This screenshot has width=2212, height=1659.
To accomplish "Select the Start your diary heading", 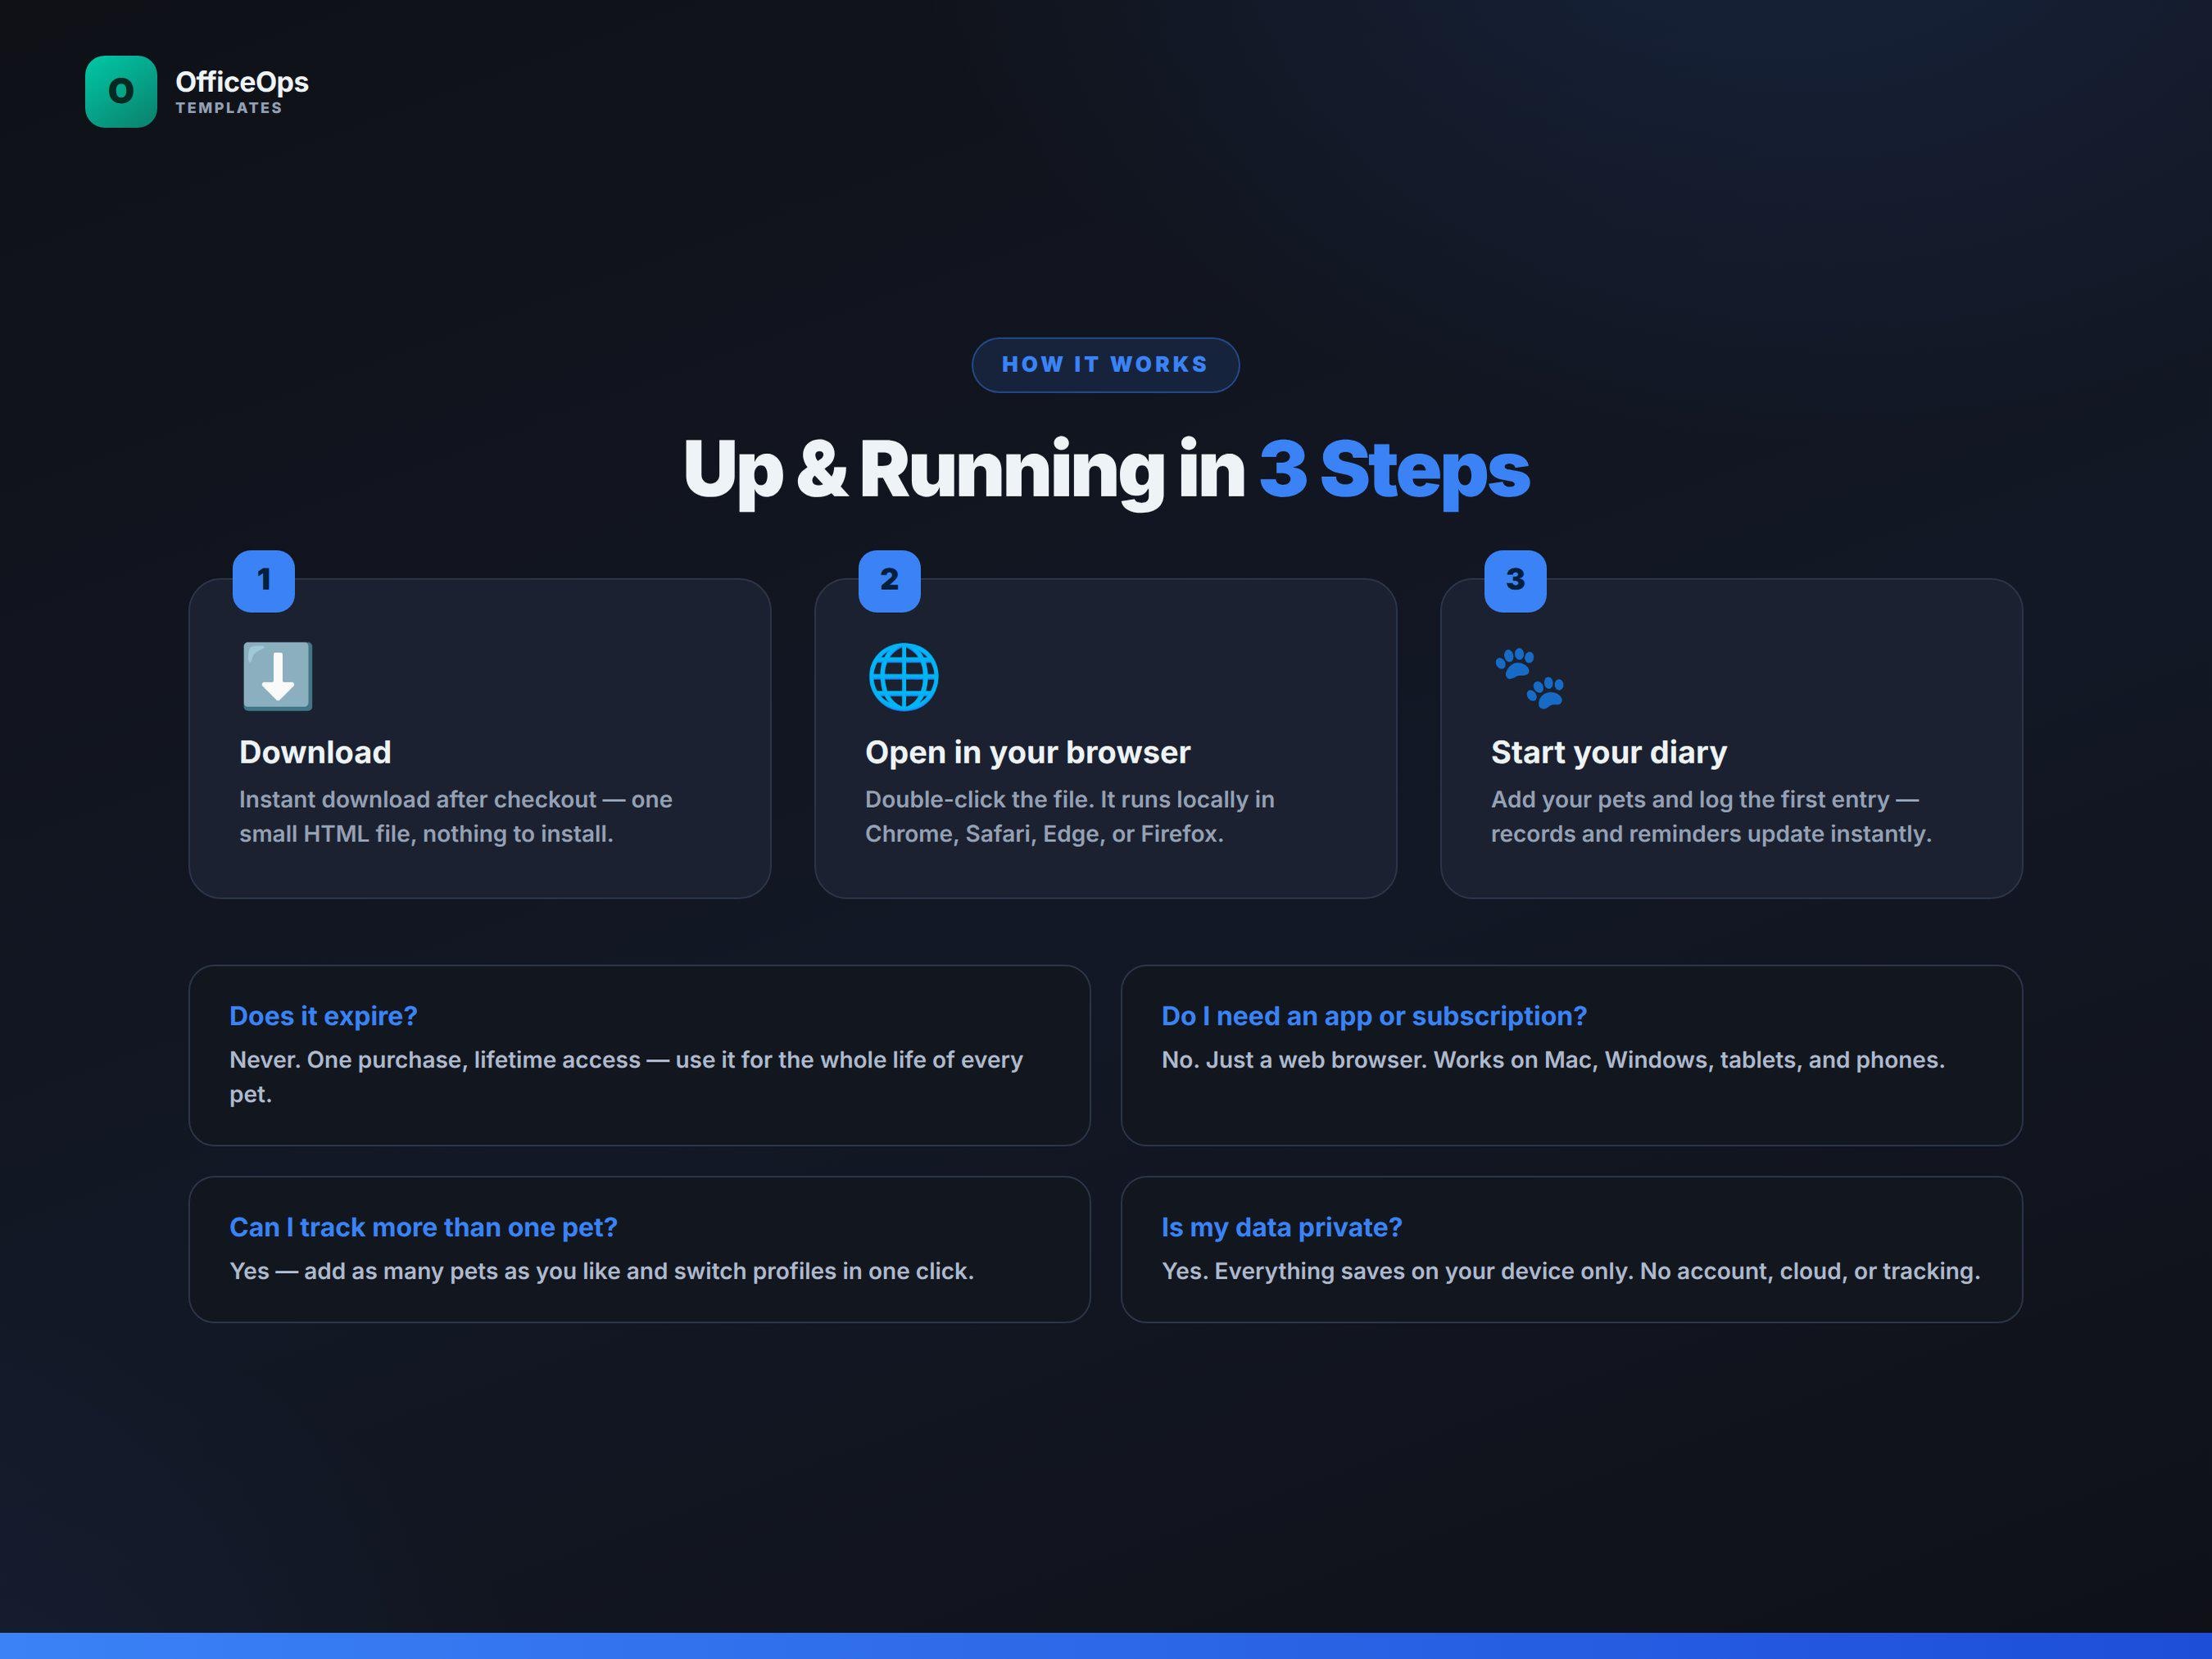I will (x=1608, y=752).
